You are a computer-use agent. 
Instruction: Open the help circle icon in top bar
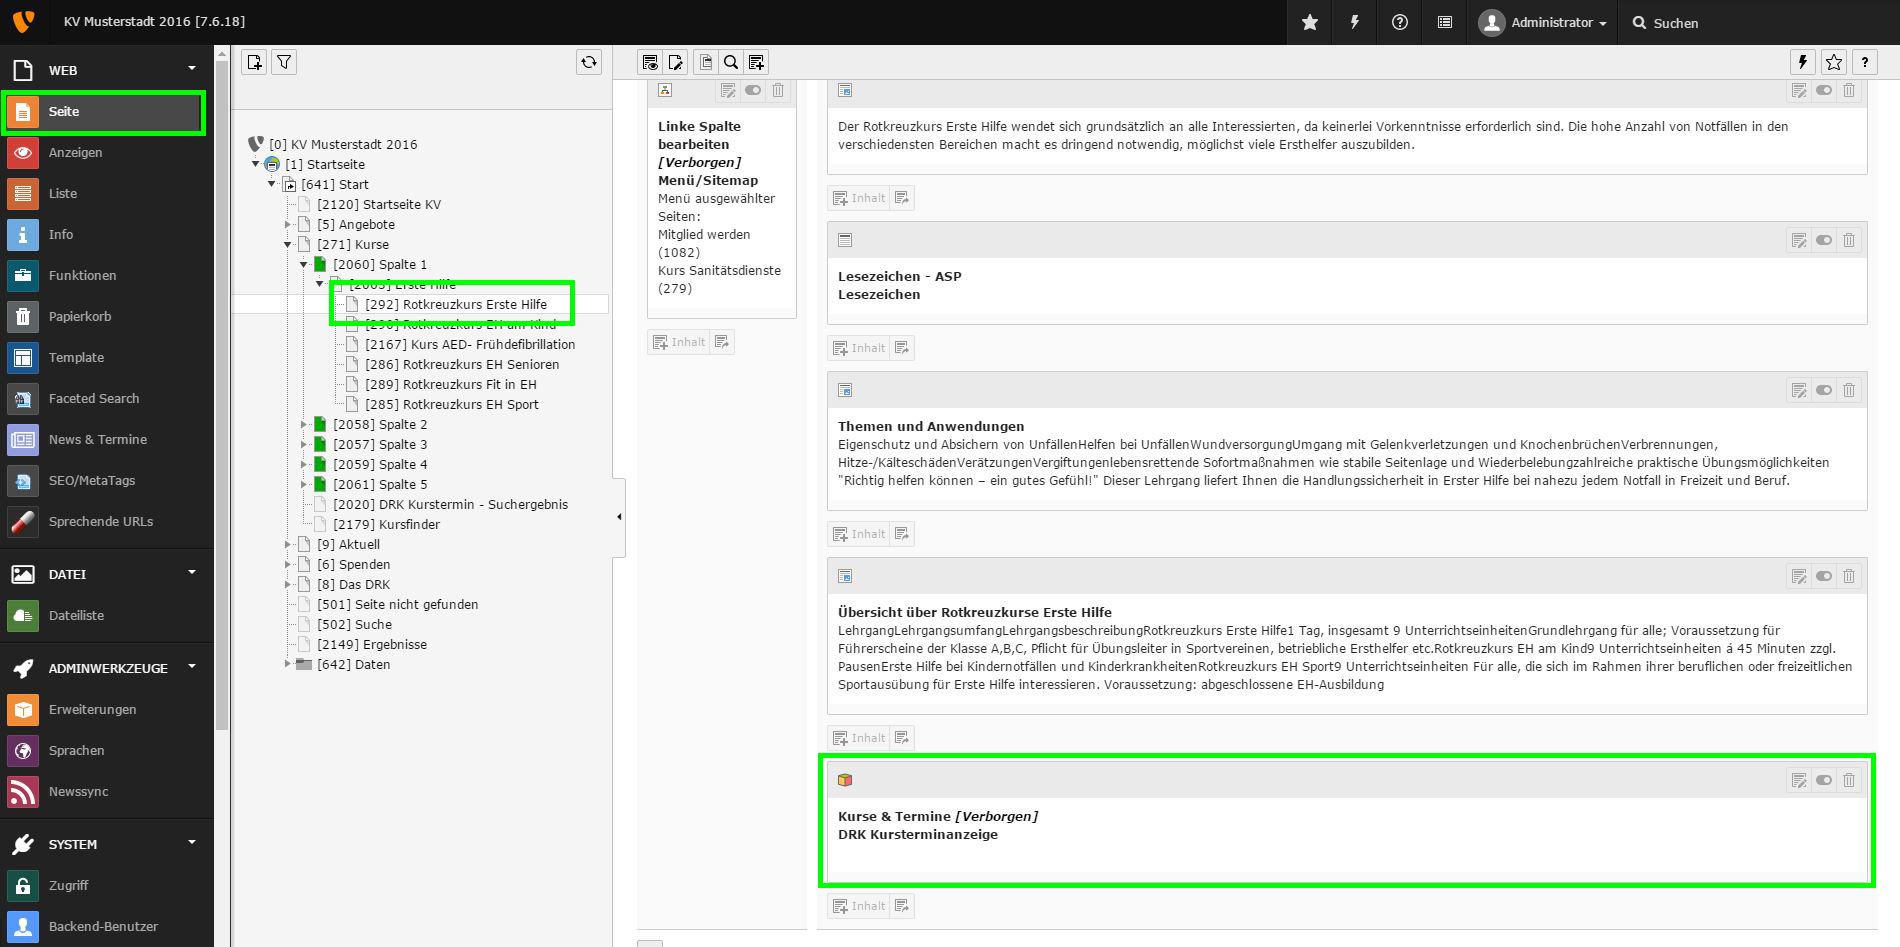click(1400, 22)
